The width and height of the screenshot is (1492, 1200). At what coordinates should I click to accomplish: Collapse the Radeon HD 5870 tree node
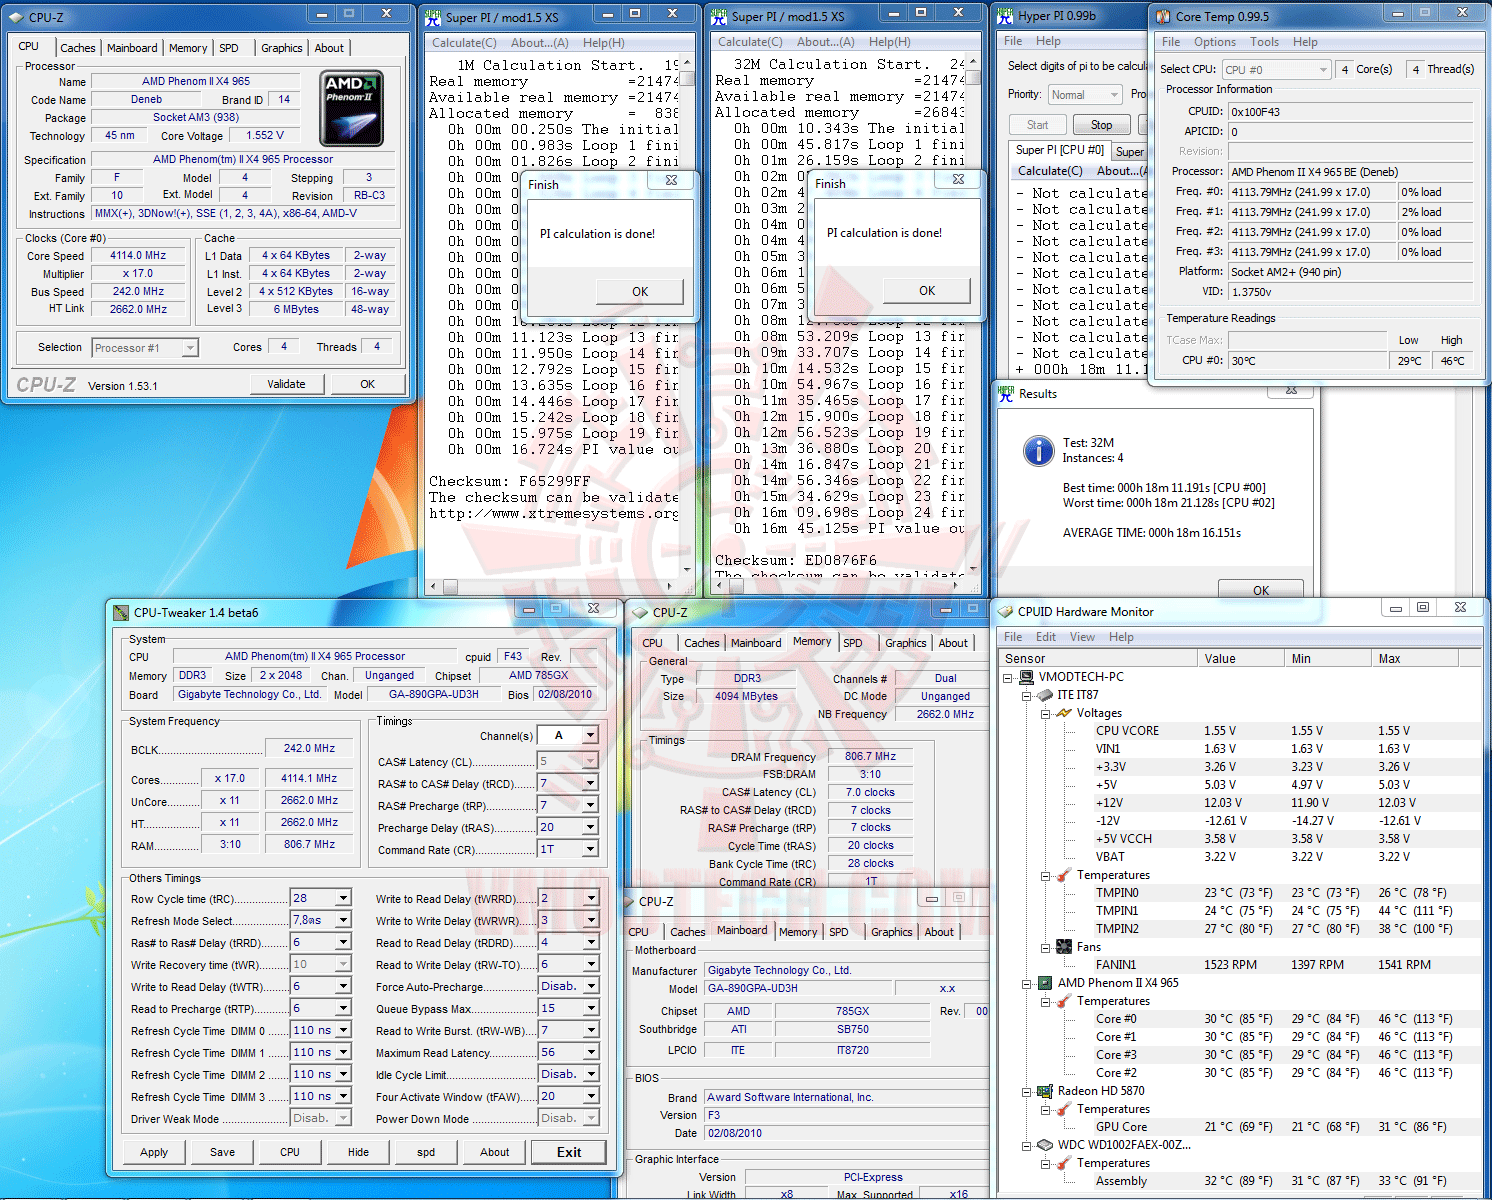coord(1026,1091)
